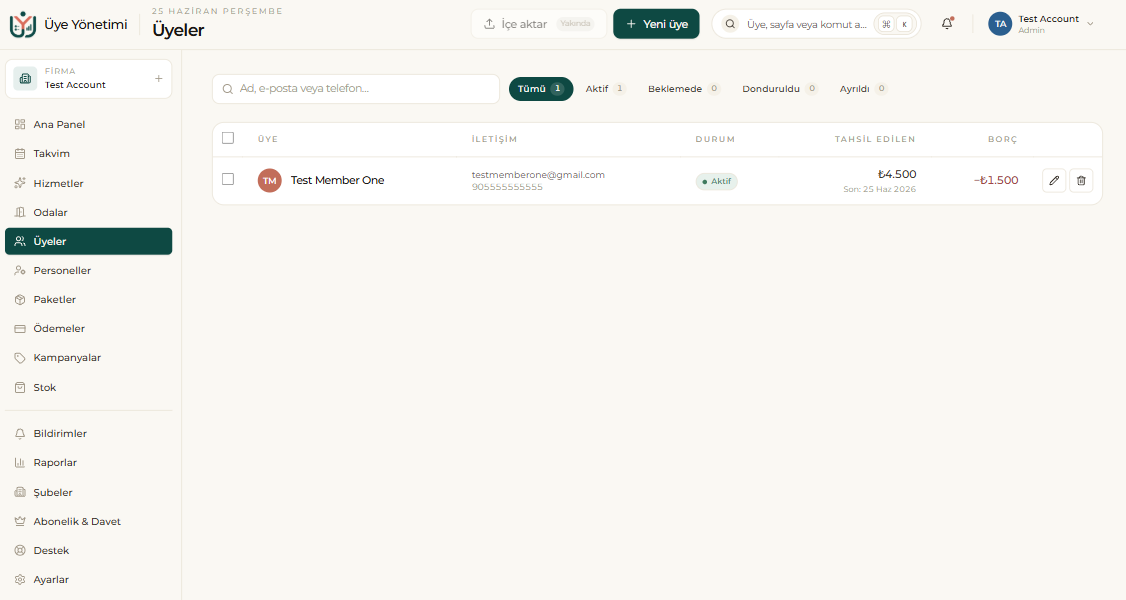Open Raporlar chart icon in sidebar
This screenshot has width=1126, height=600.
pos(20,463)
